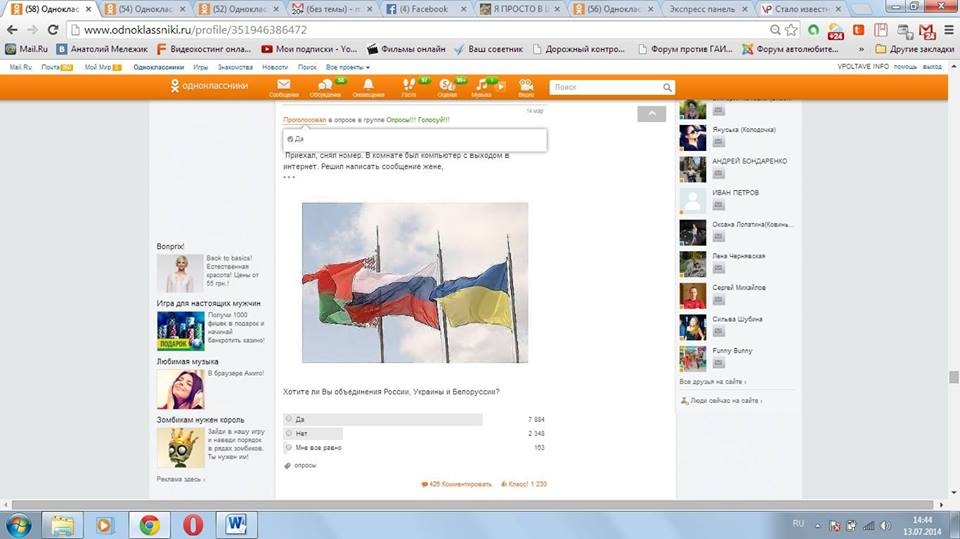This screenshot has height=539, width=960.
Task: Click scroll-to-top arrow button above friends
Action: (651, 114)
